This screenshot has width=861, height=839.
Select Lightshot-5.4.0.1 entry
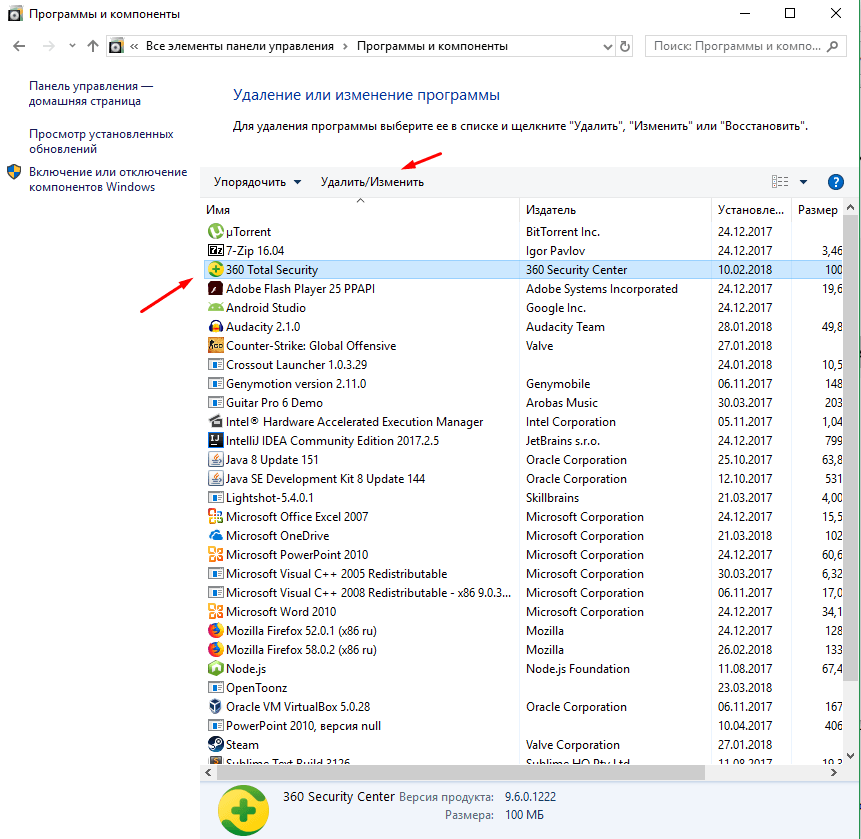(523, 498)
